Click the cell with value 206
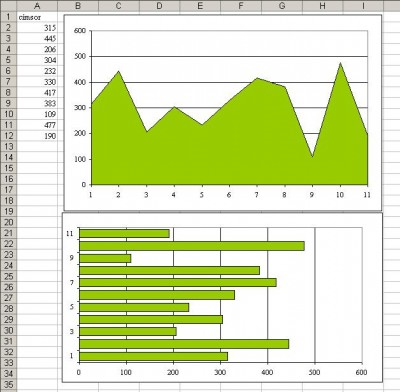Image resolution: width=400 pixels, height=392 pixels. click(x=37, y=49)
